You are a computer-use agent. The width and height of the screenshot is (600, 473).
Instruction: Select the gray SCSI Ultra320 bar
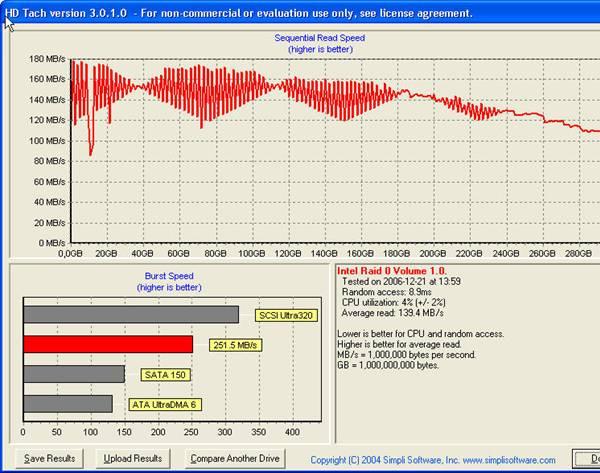[130, 314]
